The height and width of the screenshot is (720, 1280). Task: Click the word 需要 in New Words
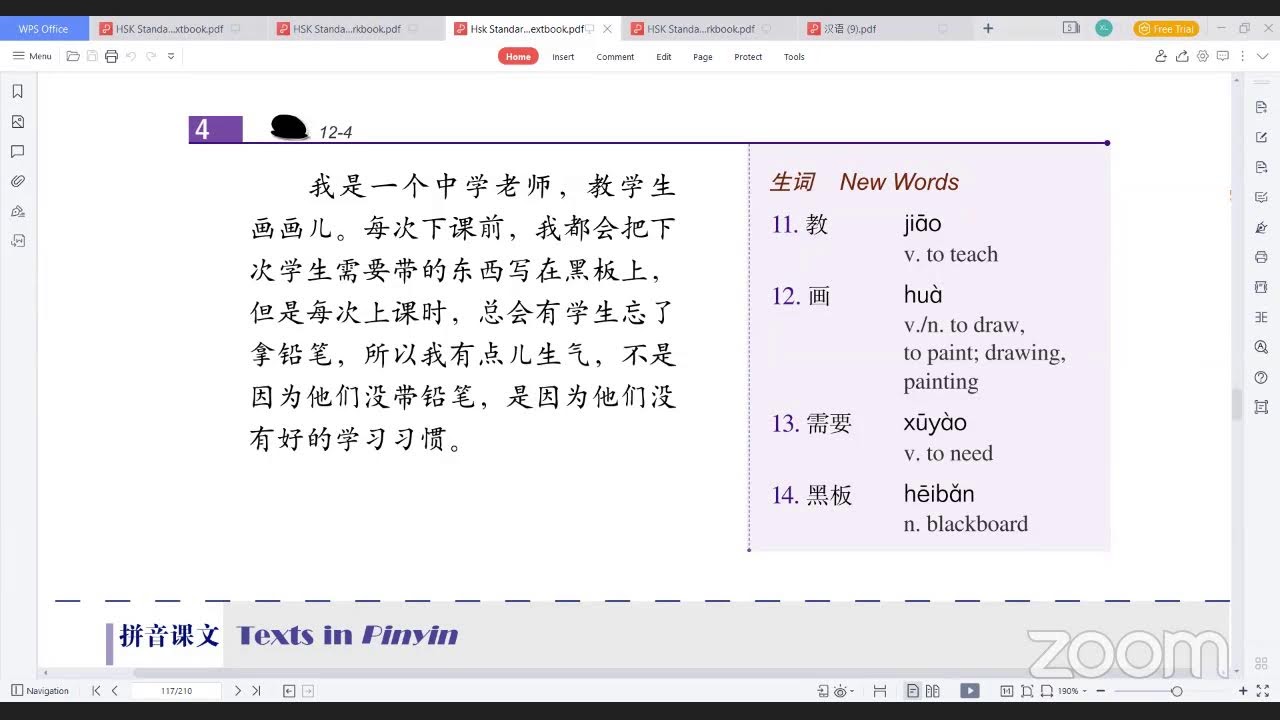[x=829, y=423]
